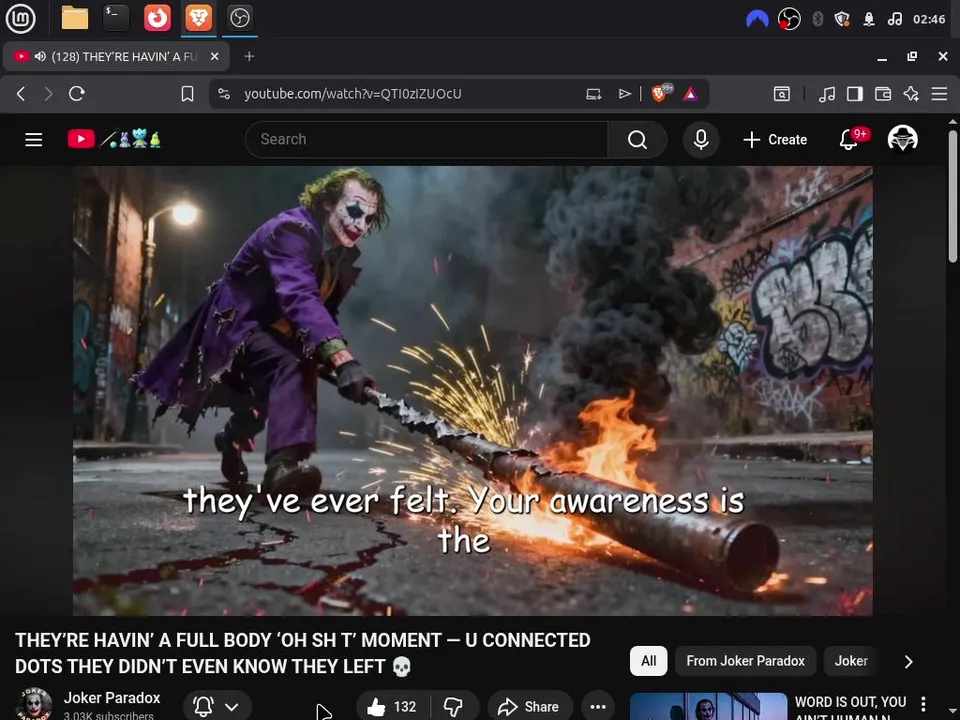This screenshot has height=720, width=960.
Task: Switch to the OBS Studio taskbar item
Action: [x=239, y=18]
